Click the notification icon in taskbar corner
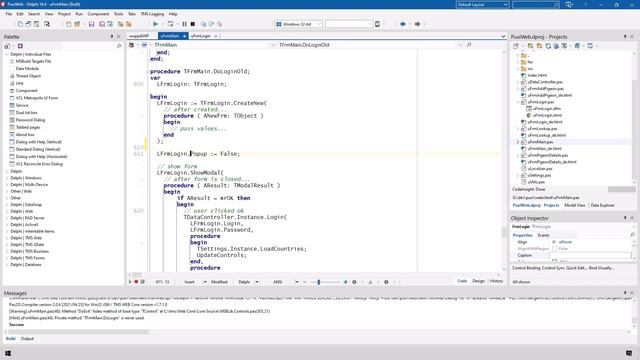The height and width of the screenshot is (360, 640). [x=629, y=353]
